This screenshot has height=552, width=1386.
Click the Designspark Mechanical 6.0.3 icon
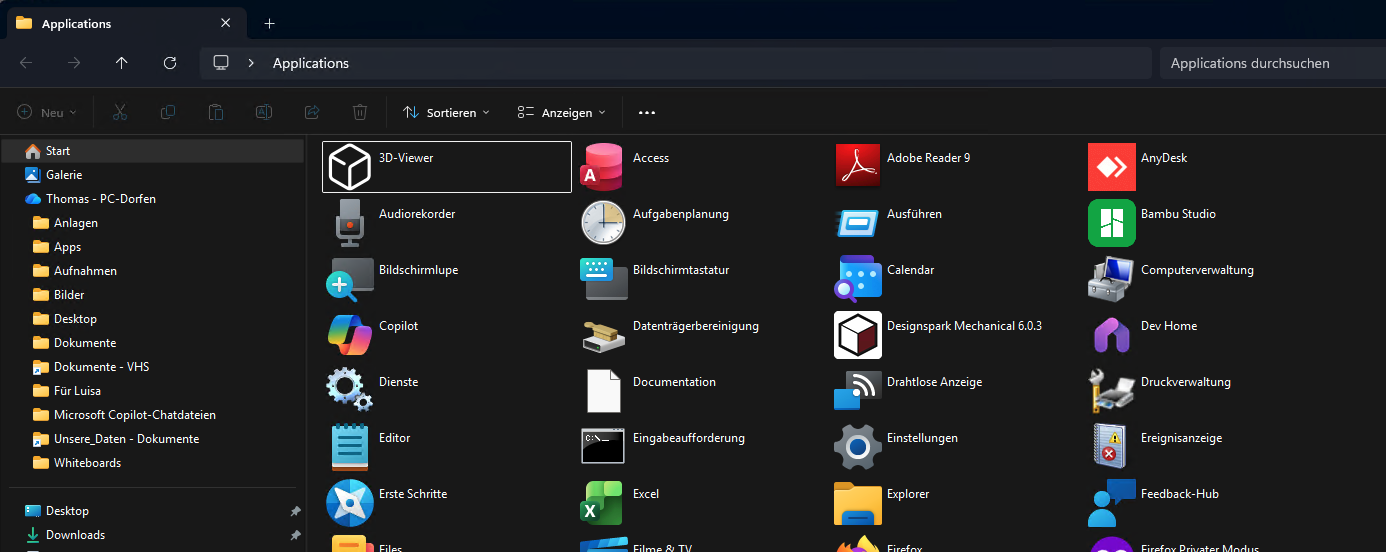coord(857,334)
